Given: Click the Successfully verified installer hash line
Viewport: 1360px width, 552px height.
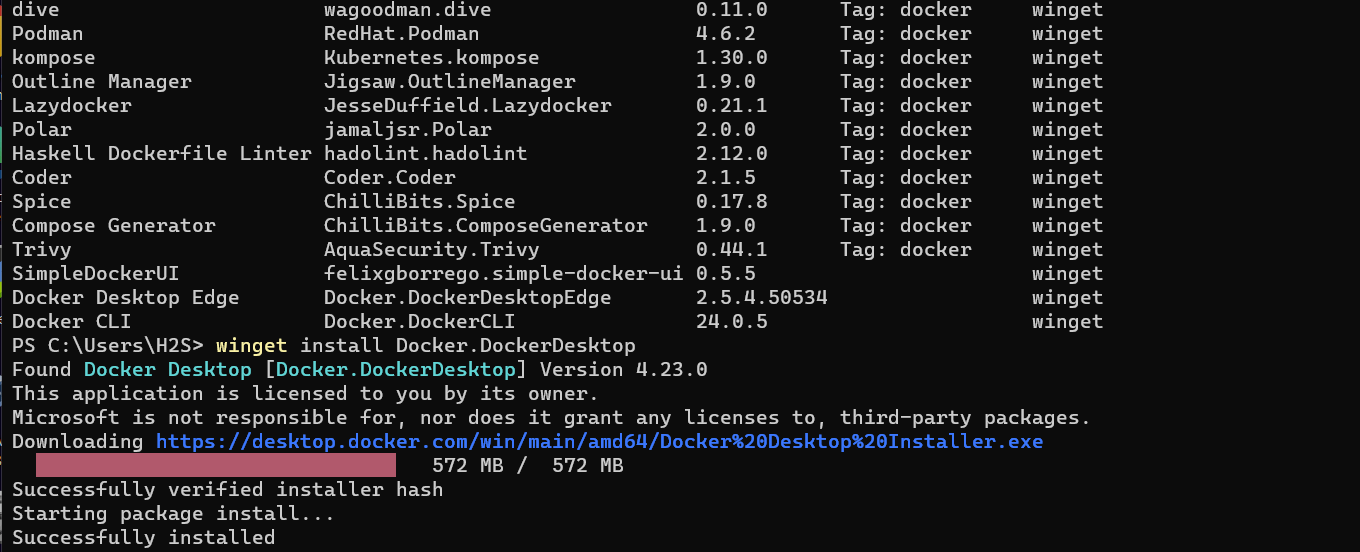Looking at the screenshot, I should pyautogui.click(x=227, y=490).
